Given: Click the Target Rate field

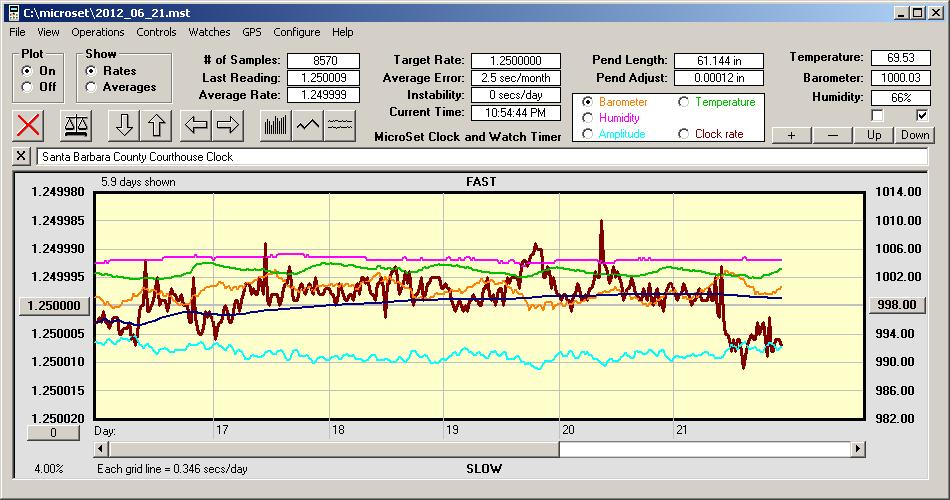Looking at the screenshot, I should pos(516,61).
